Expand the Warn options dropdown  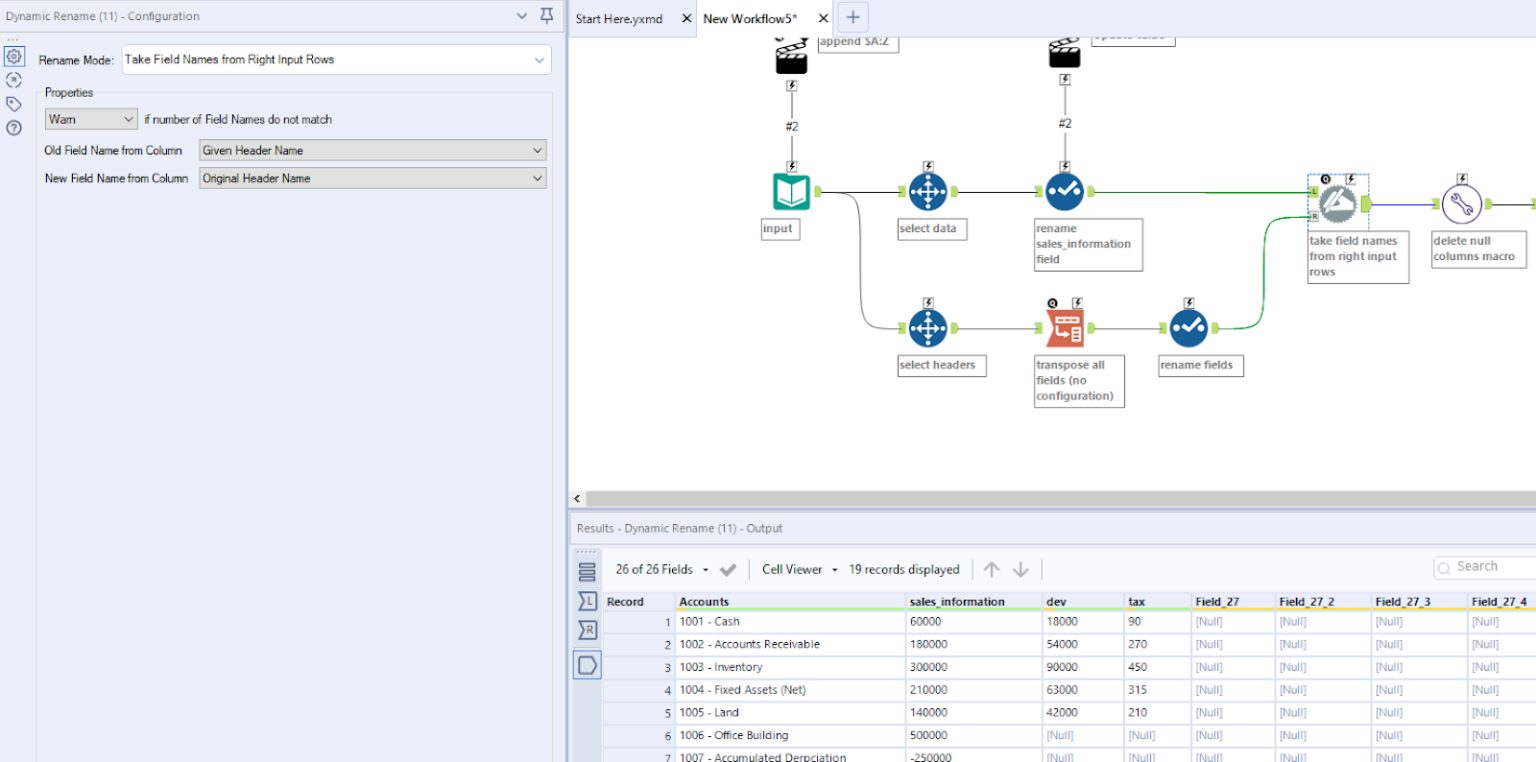90,119
